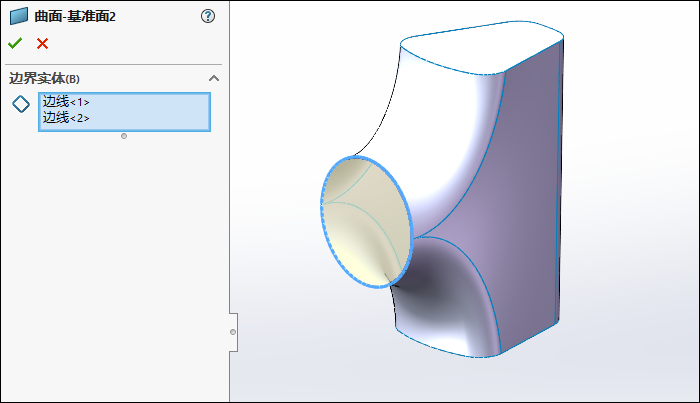The width and height of the screenshot is (700, 403).
Task: Select 边线<1> in the selection list
Action: 66,102
